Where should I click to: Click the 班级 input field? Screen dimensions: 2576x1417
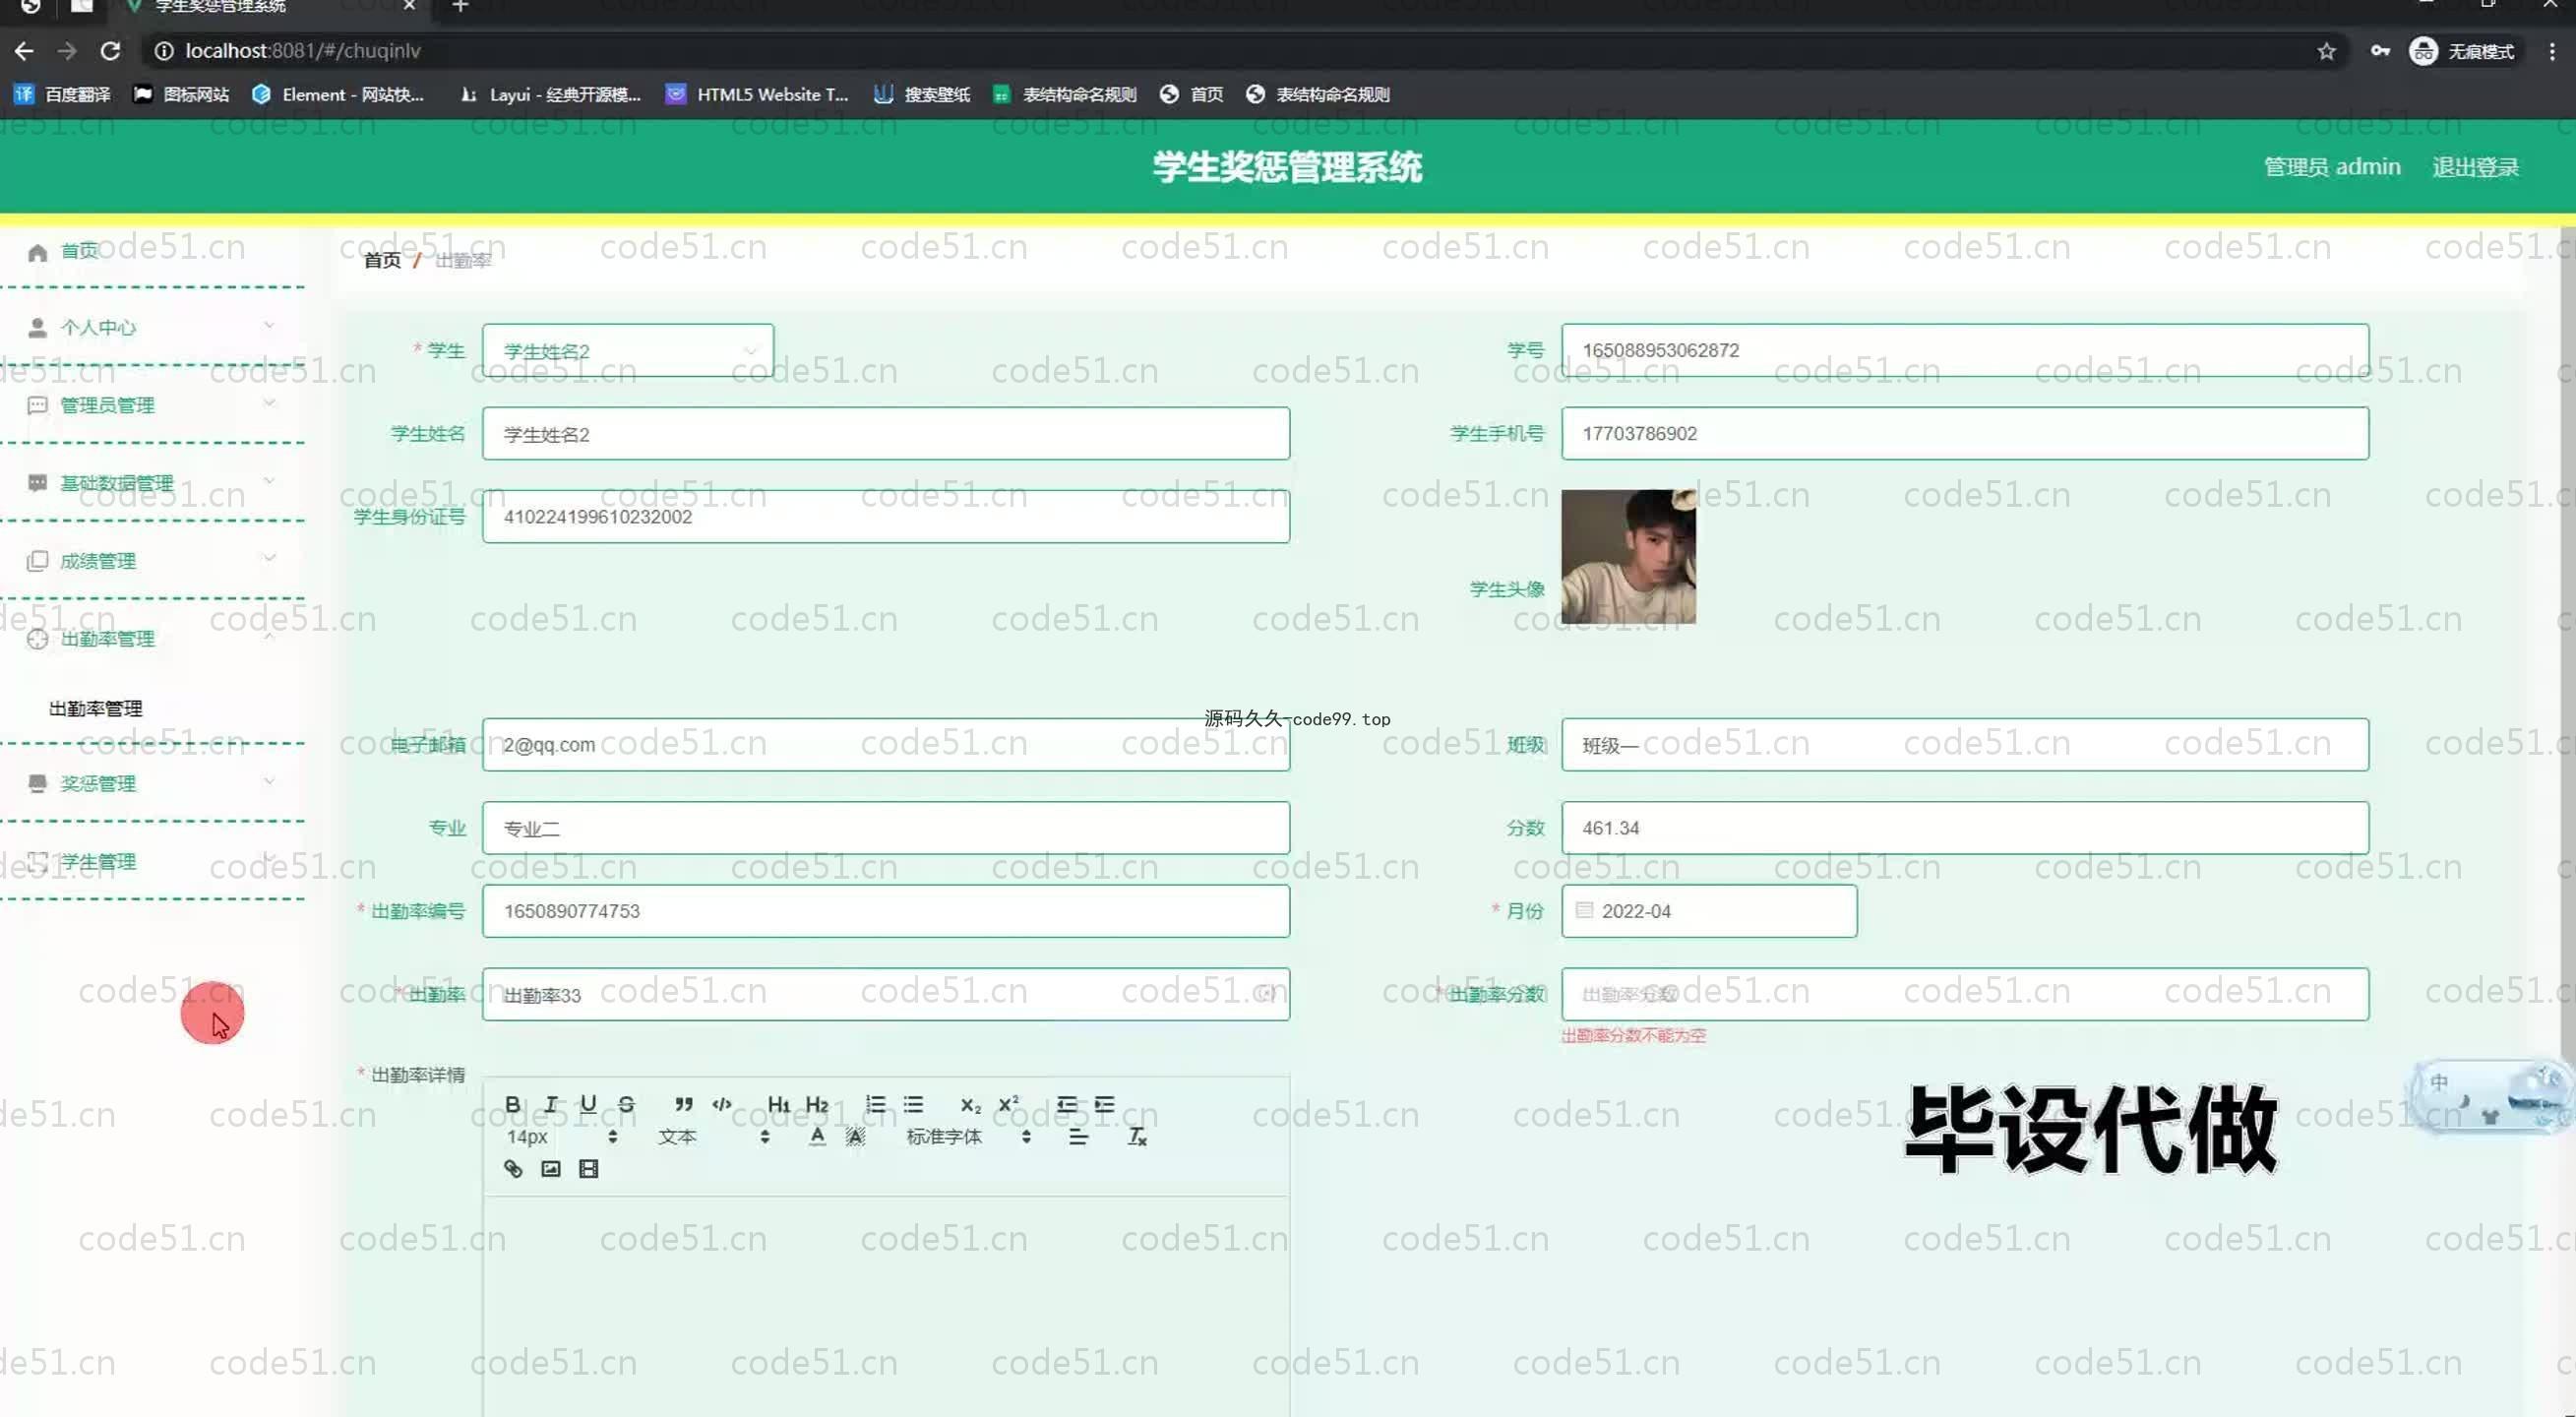pos(1965,745)
